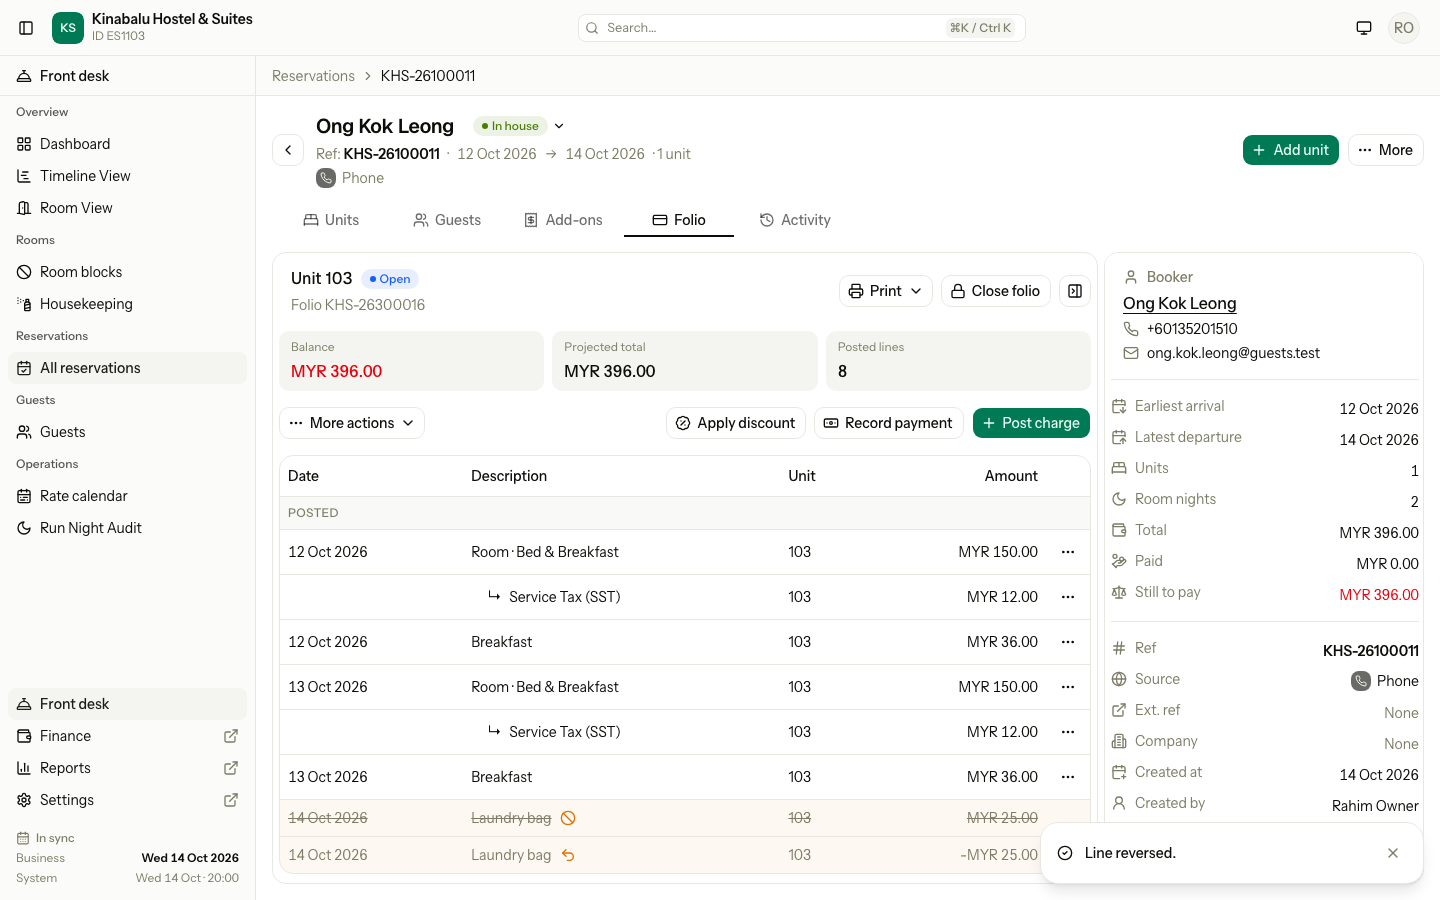1440x900 pixels.
Task: Open Room blocks in sidebar
Action: pos(128,272)
